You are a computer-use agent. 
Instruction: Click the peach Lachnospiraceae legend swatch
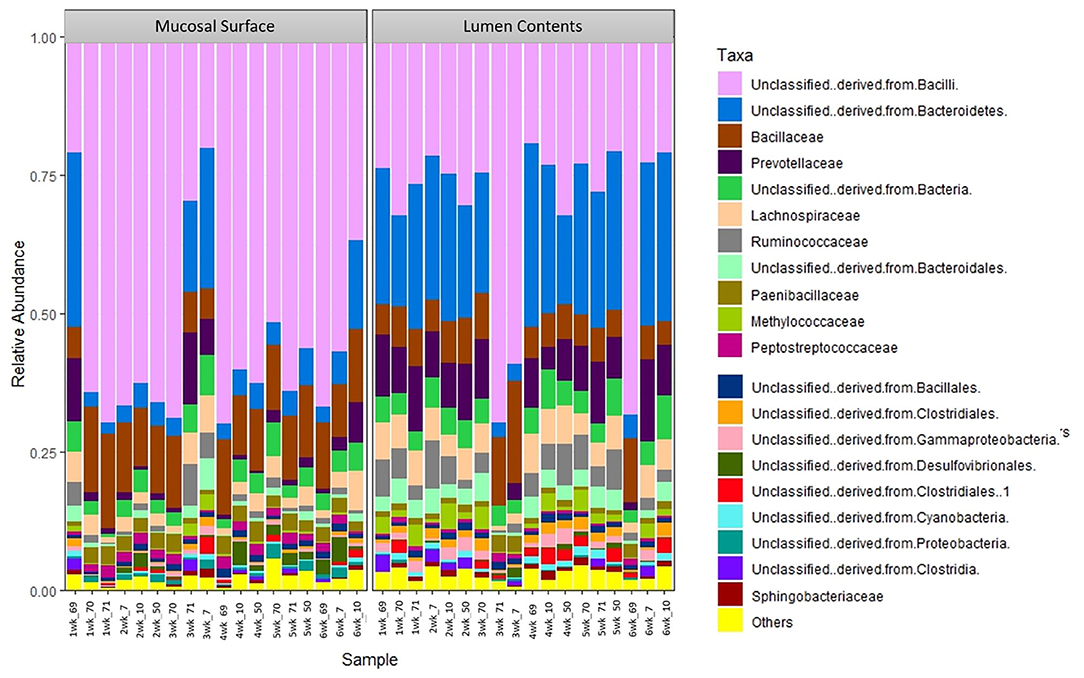[729, 216]
